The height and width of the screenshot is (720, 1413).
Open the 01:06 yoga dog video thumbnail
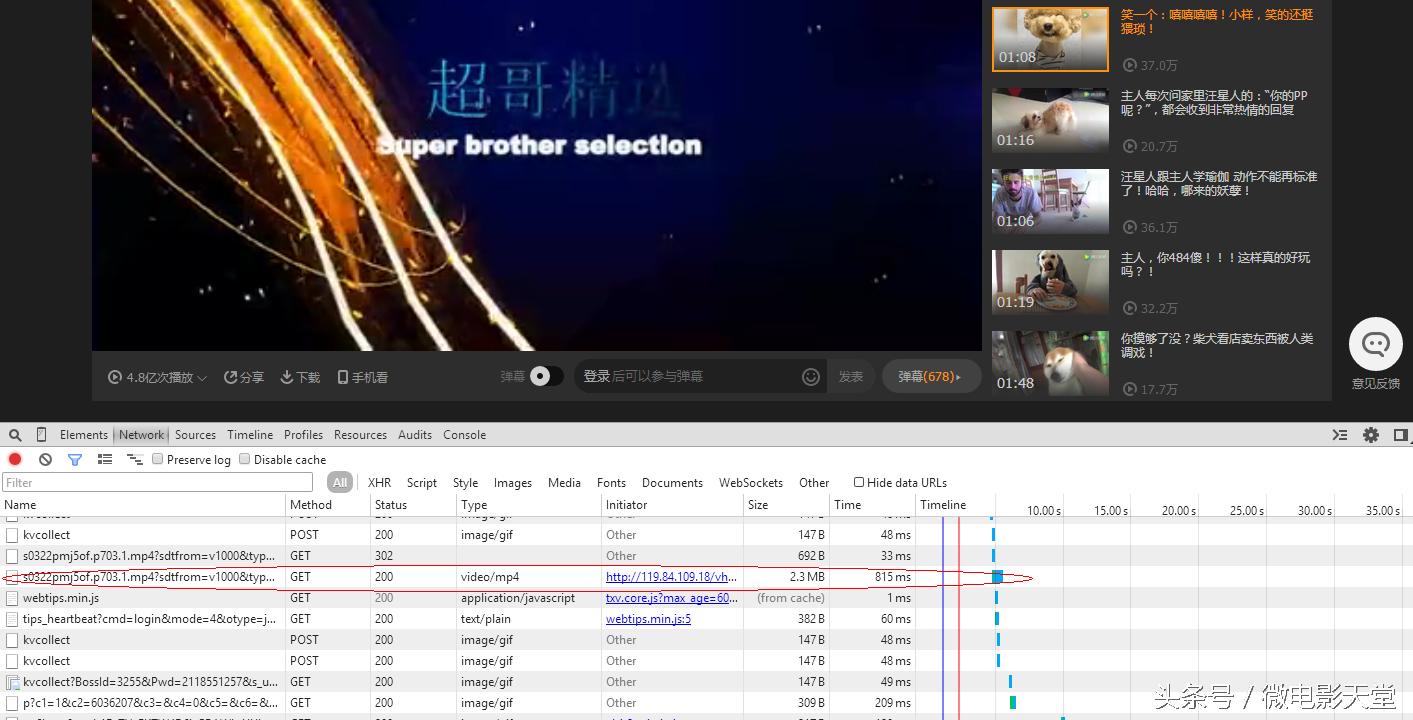[1050, 201]
